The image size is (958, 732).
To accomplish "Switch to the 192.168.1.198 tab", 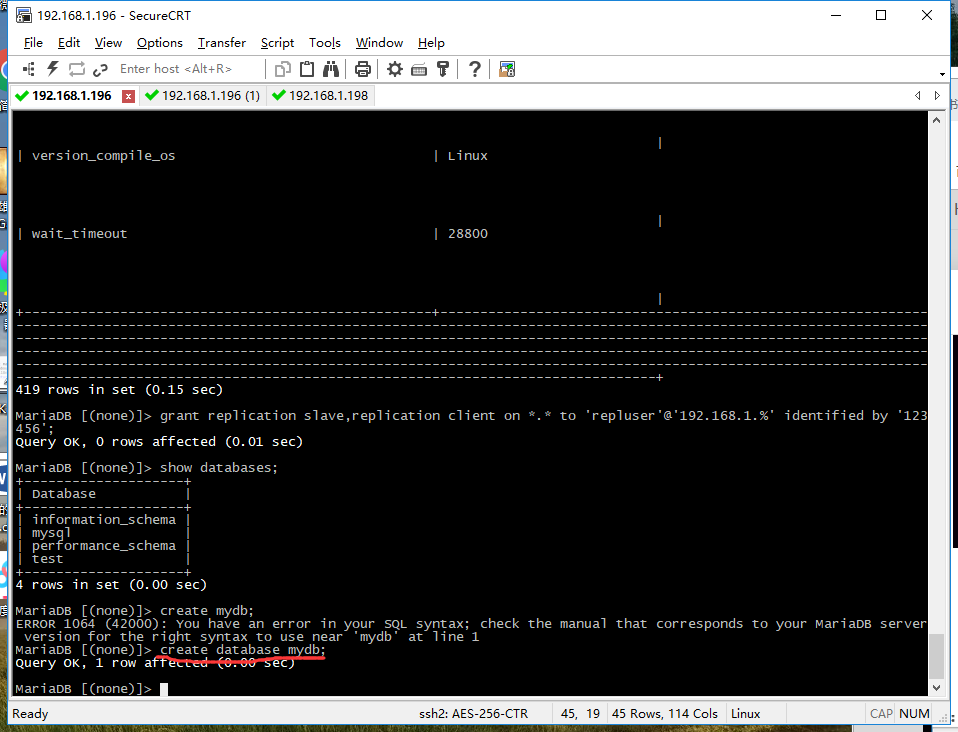I will coord(320,96).
